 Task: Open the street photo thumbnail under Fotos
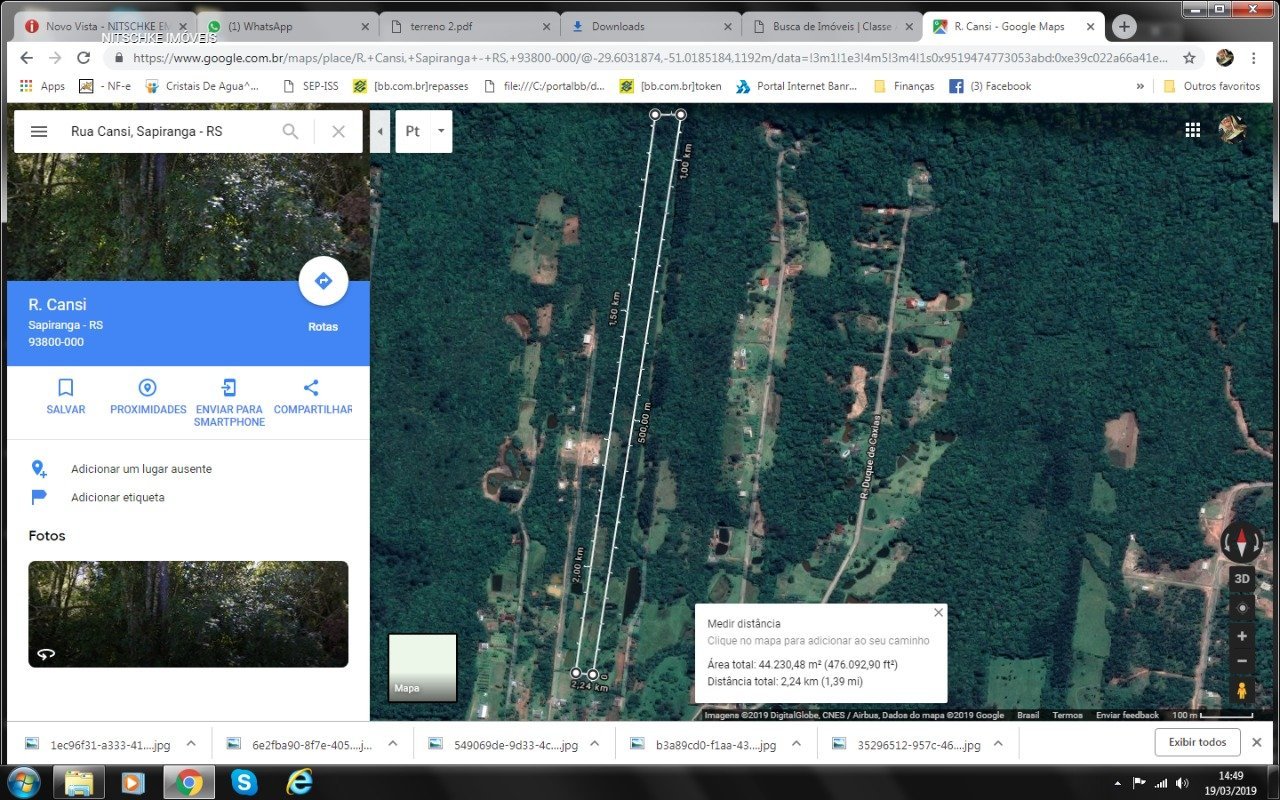(x=188, y=614)
